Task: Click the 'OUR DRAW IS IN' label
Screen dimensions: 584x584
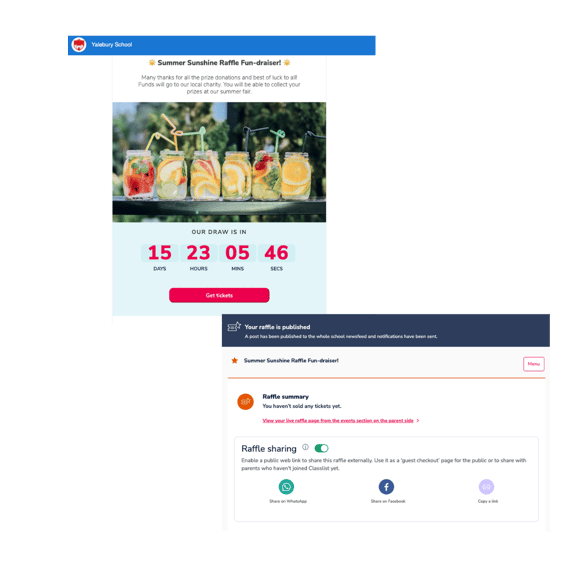Action: pos(219,232)
